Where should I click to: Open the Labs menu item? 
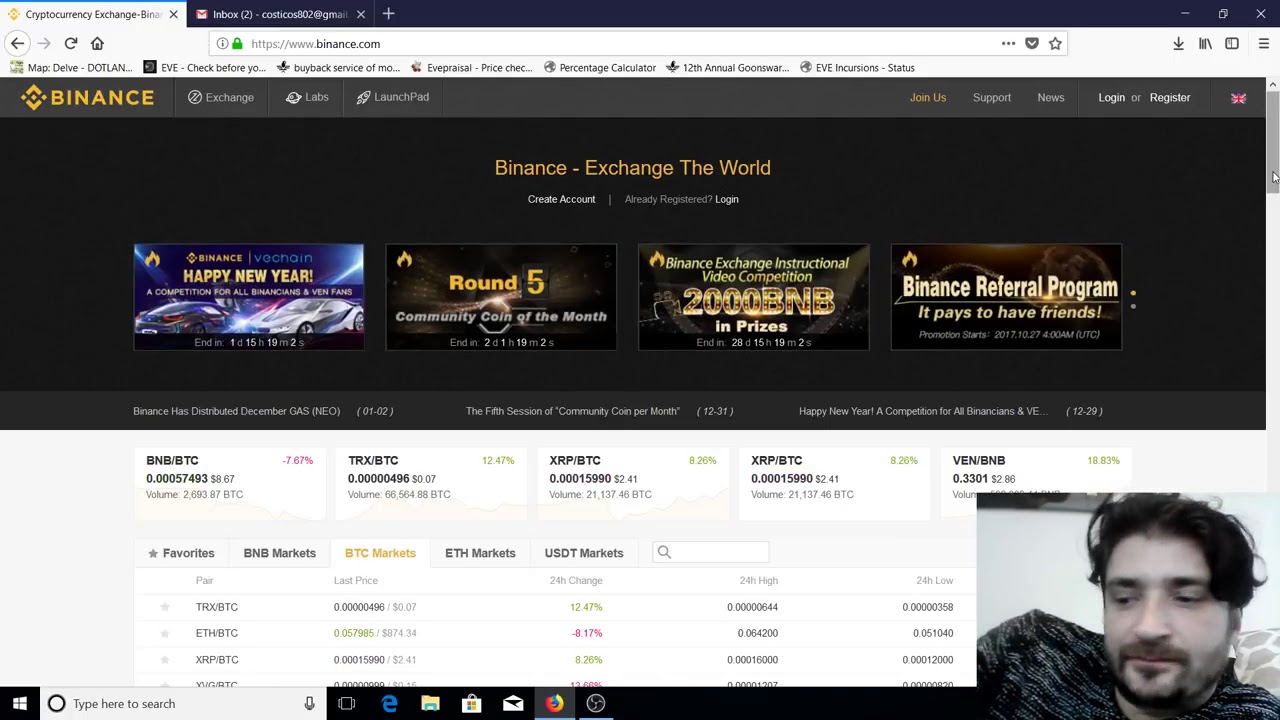click(x=307, y=97)
